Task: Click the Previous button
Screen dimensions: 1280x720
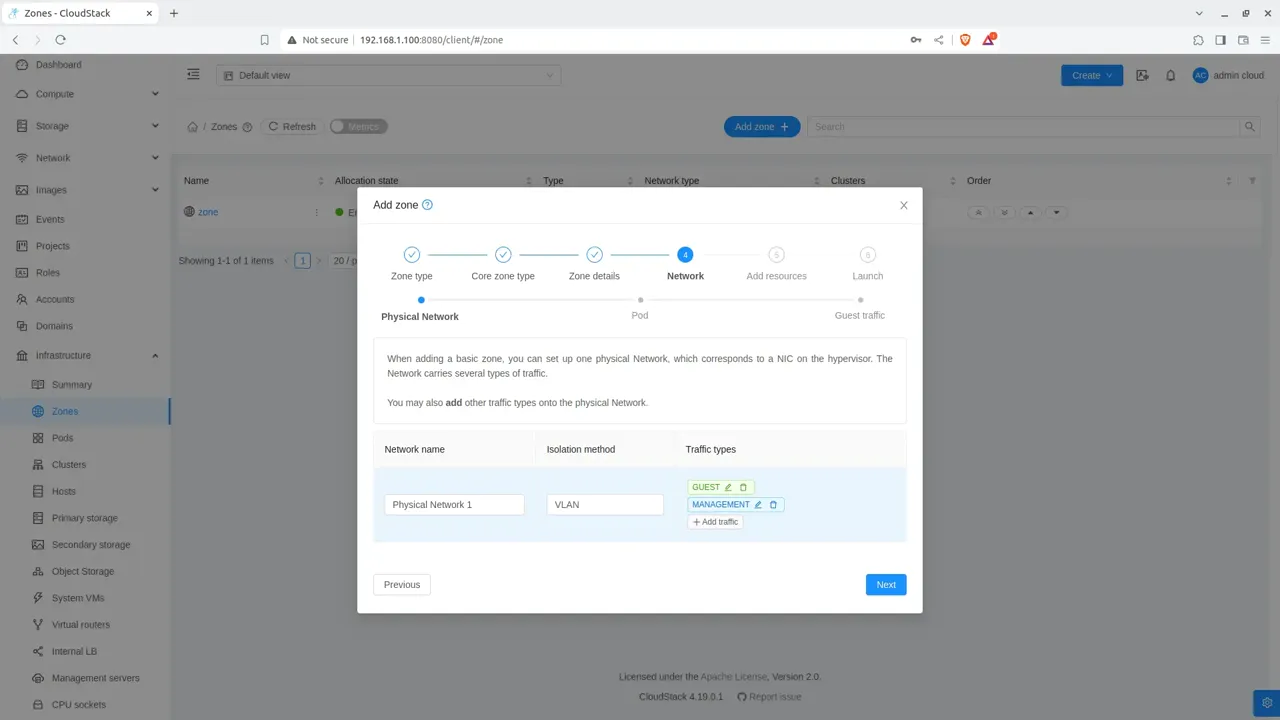Action: point(402,585)
